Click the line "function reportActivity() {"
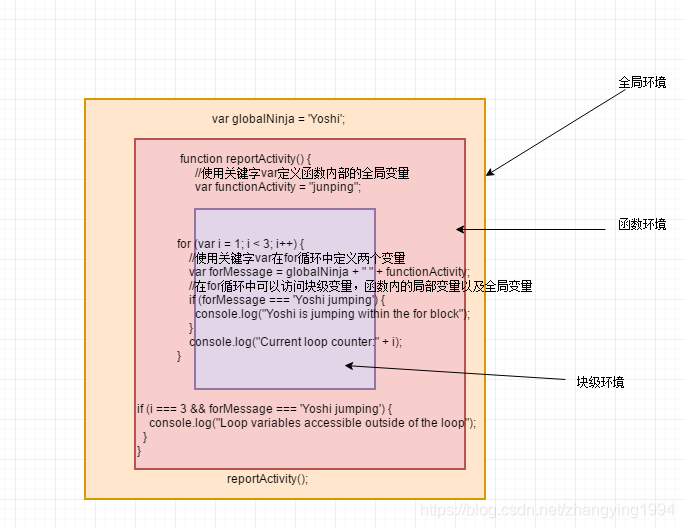Viewport: 684px width, 528px height. pyautogui.click(x=245, y=158)
